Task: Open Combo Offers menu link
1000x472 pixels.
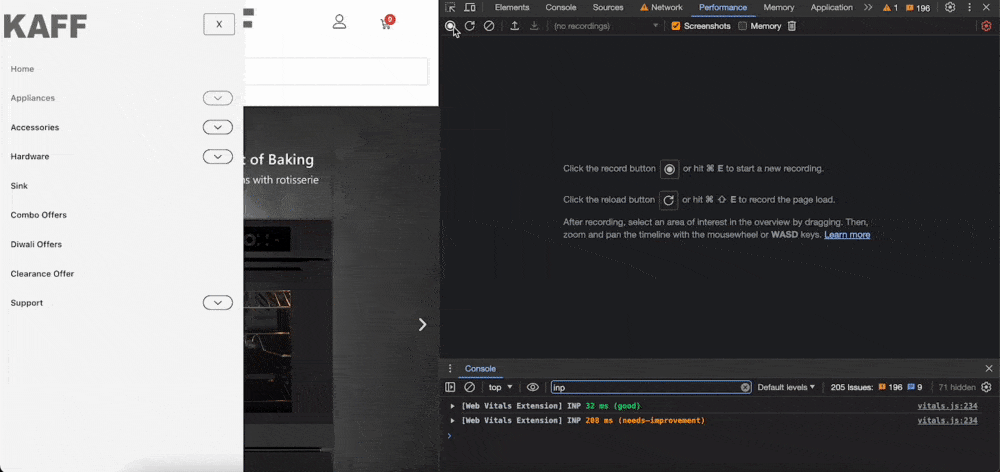Action: 38,216
